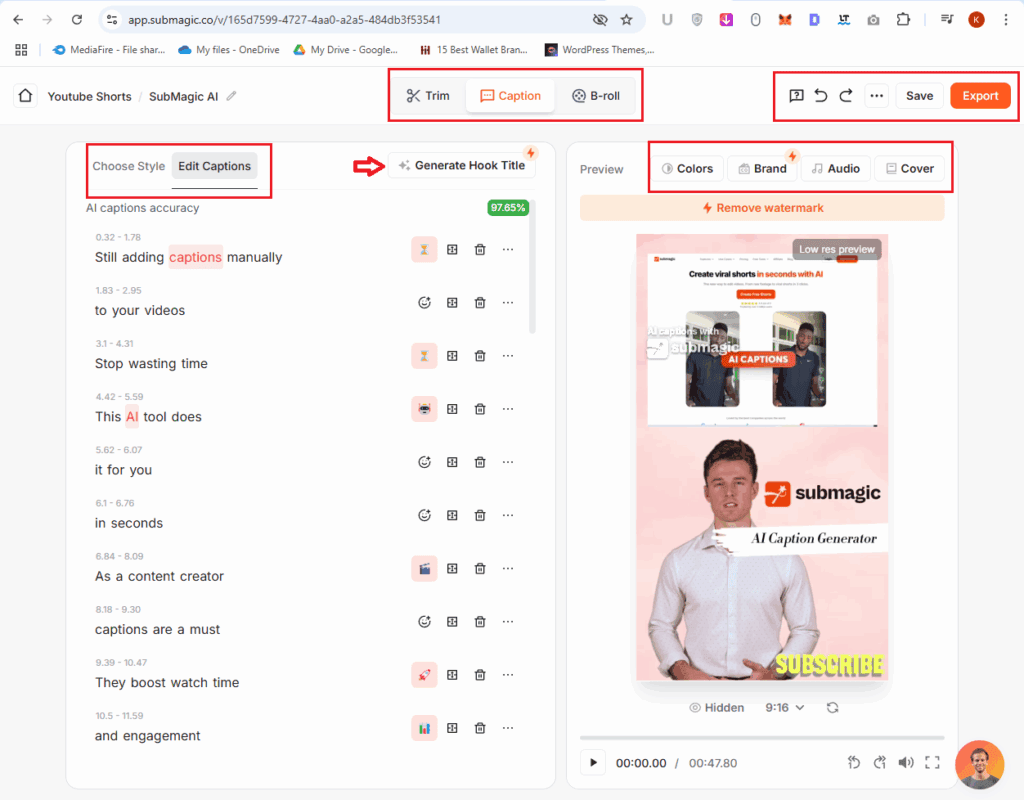Add emoji to 'to your videos' caption

424,302
